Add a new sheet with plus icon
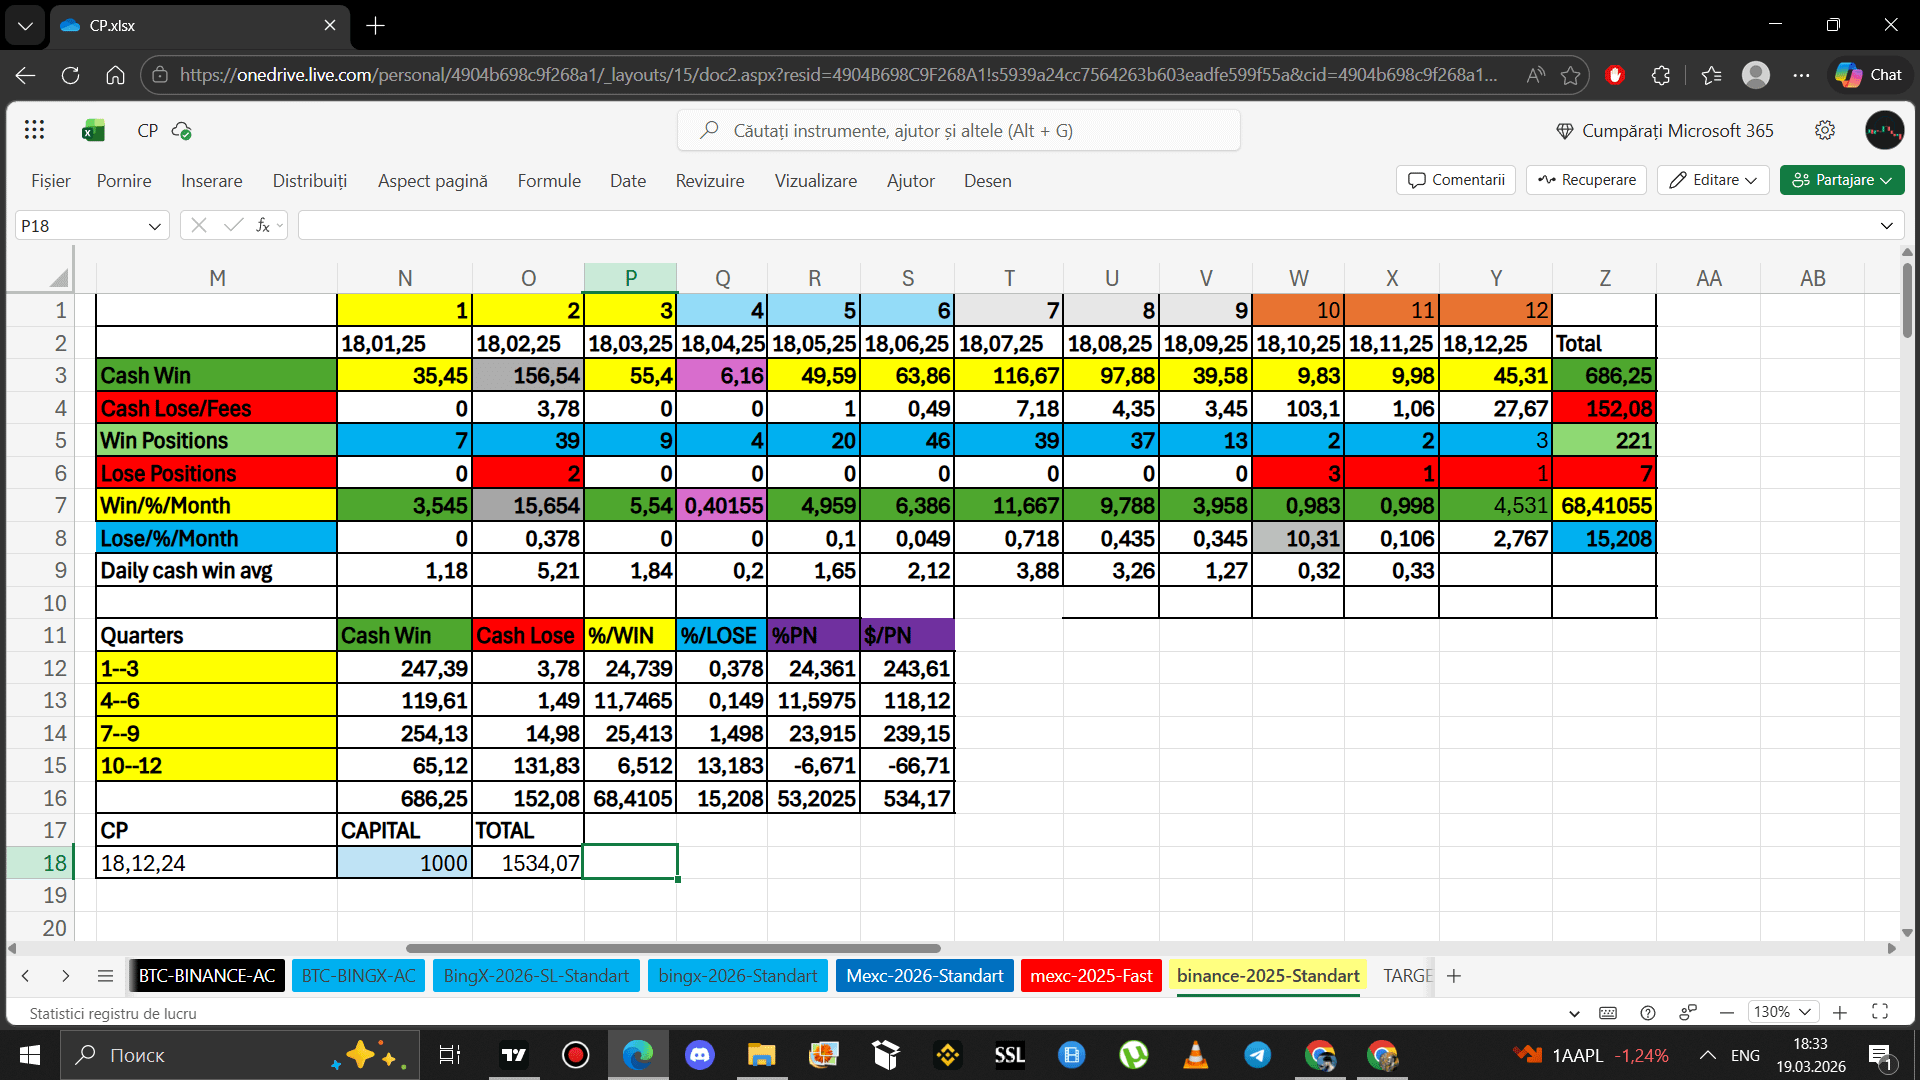The image size is (1920, 1080). pyautogui.click(x=1454, y=976)
